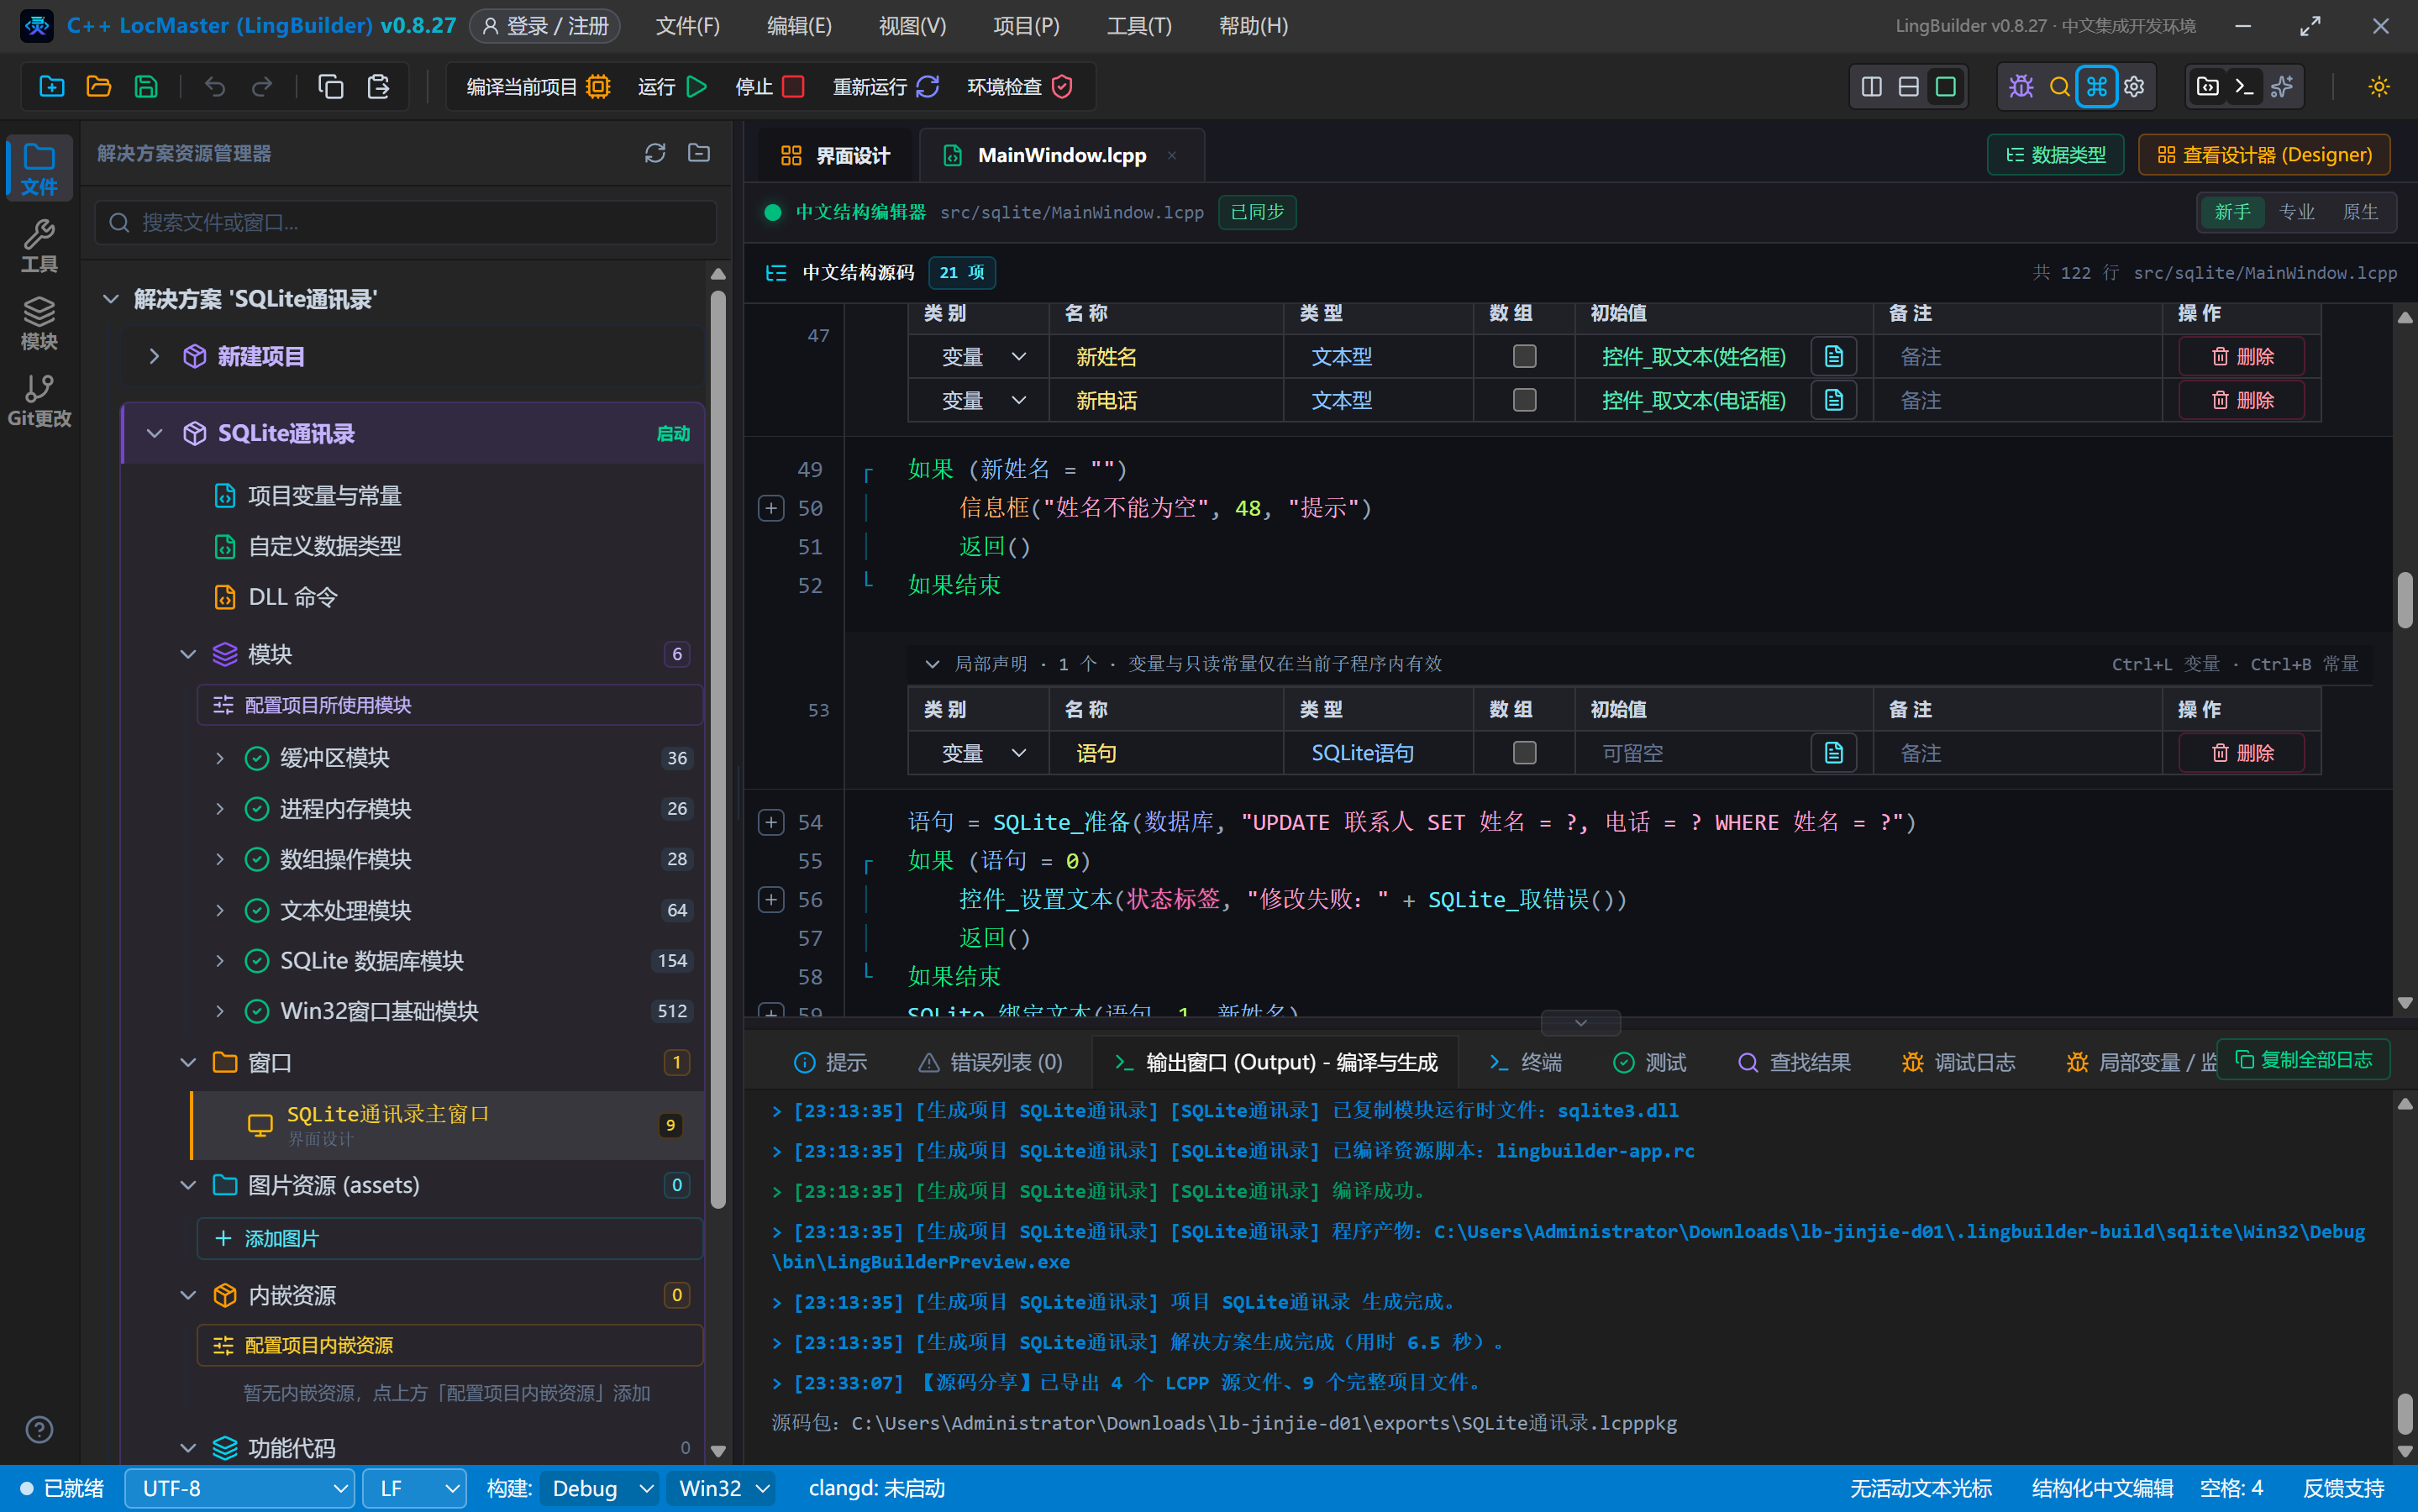Expand the 缓冲区模块 tree node
This screenshot has height=1512, width=2418.
pos(220,758)
